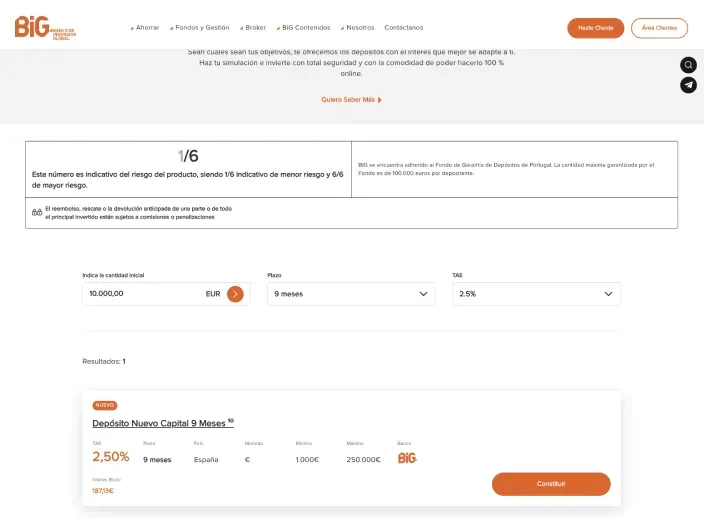The width and height of the screenshot is (704, 528).
Task: Click the 2,50% TAE value
Action: pos(111,457)
